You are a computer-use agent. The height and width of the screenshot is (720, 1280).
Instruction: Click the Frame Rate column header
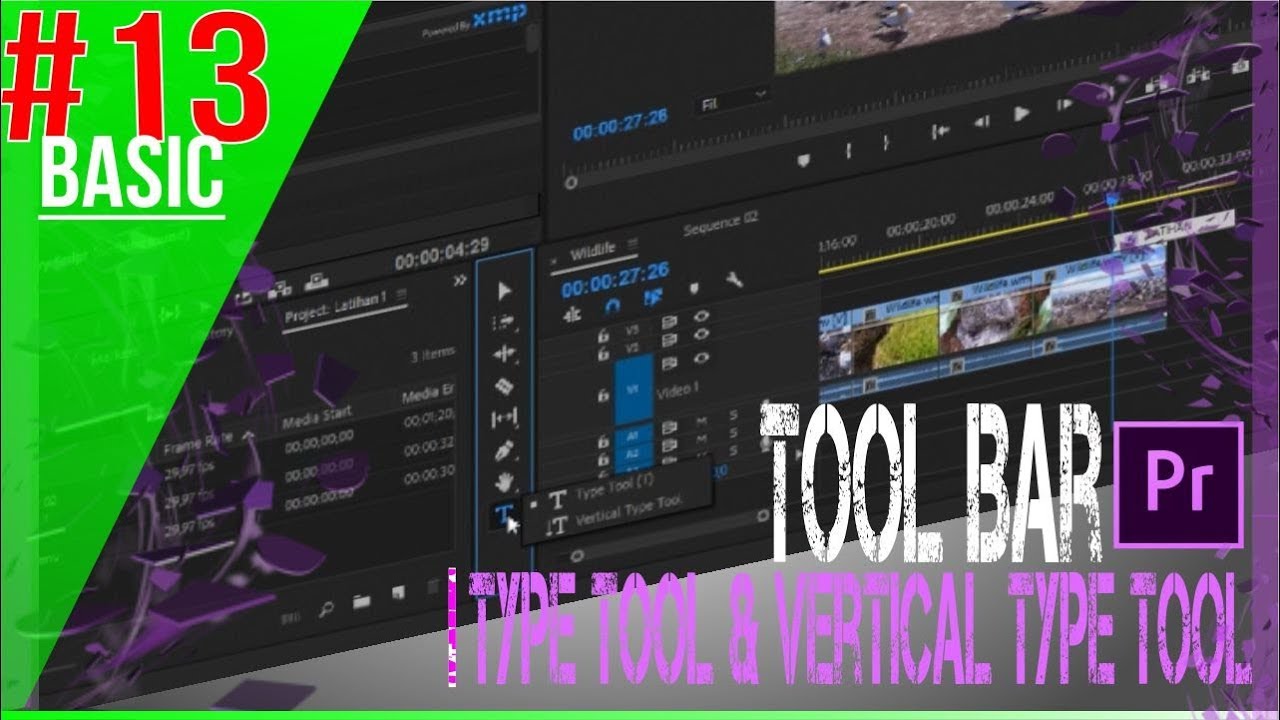click(x=198, y=443)
